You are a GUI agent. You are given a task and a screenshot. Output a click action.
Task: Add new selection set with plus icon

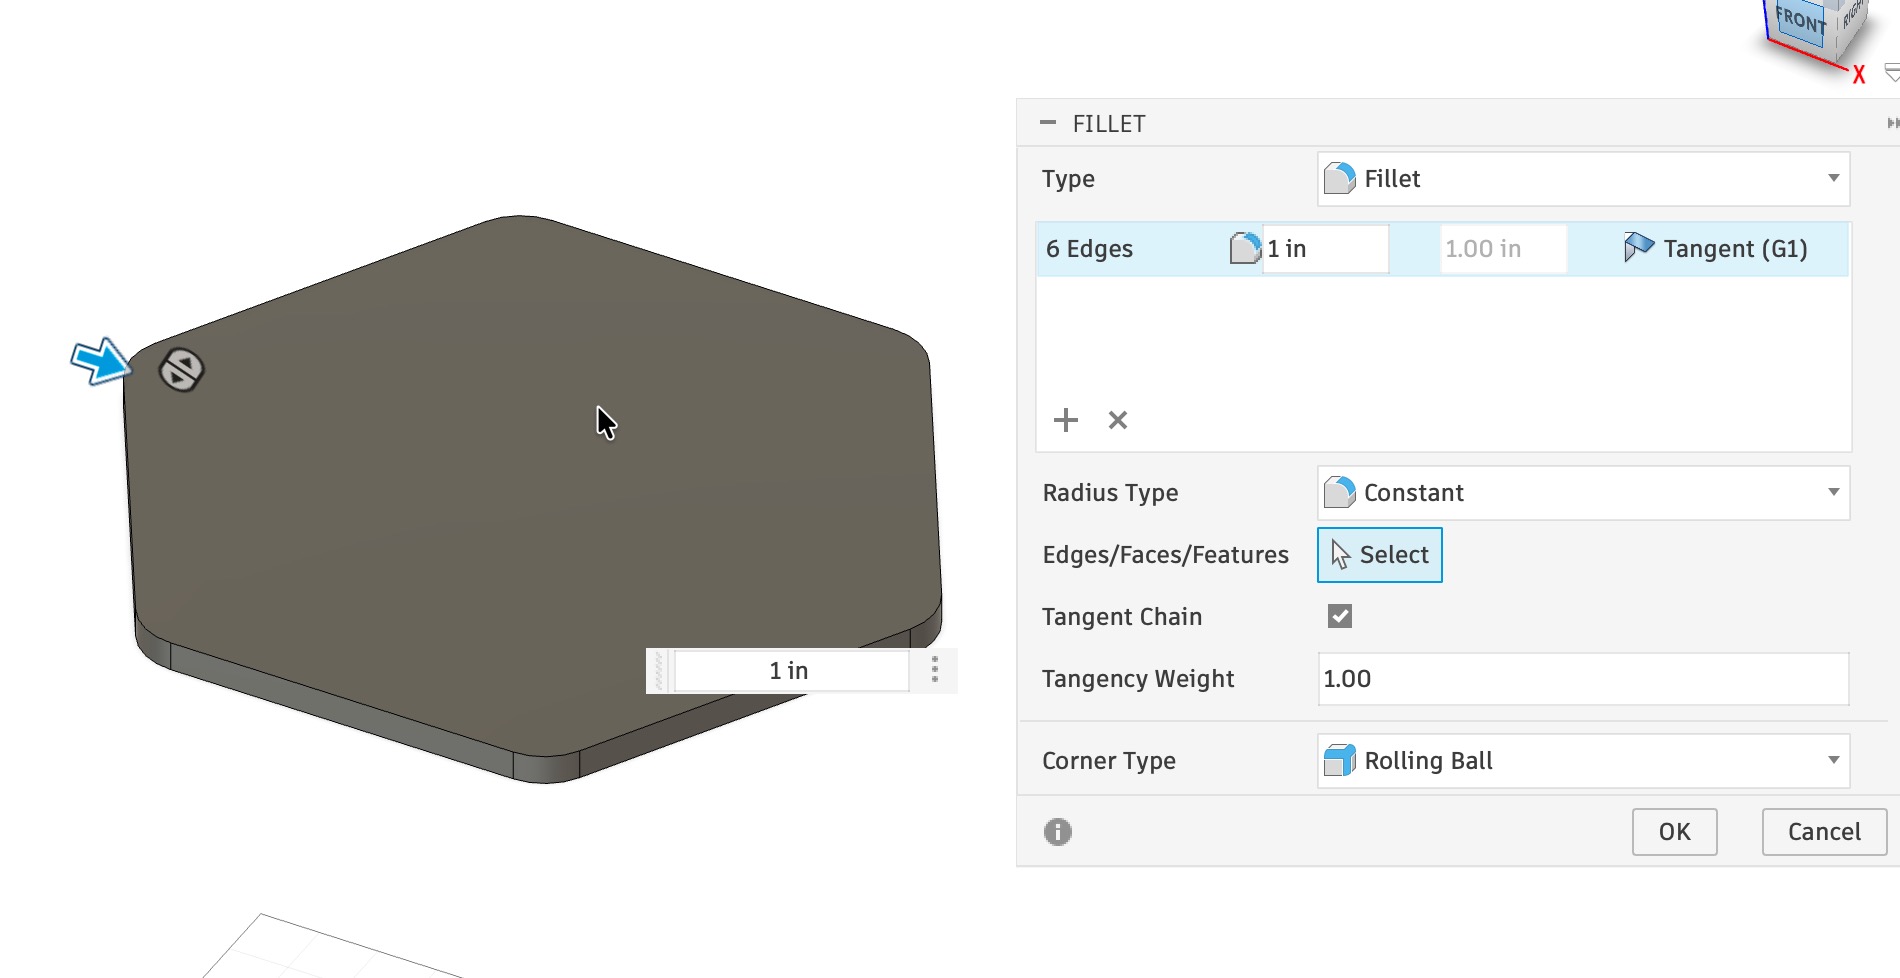click(1066, 420)
